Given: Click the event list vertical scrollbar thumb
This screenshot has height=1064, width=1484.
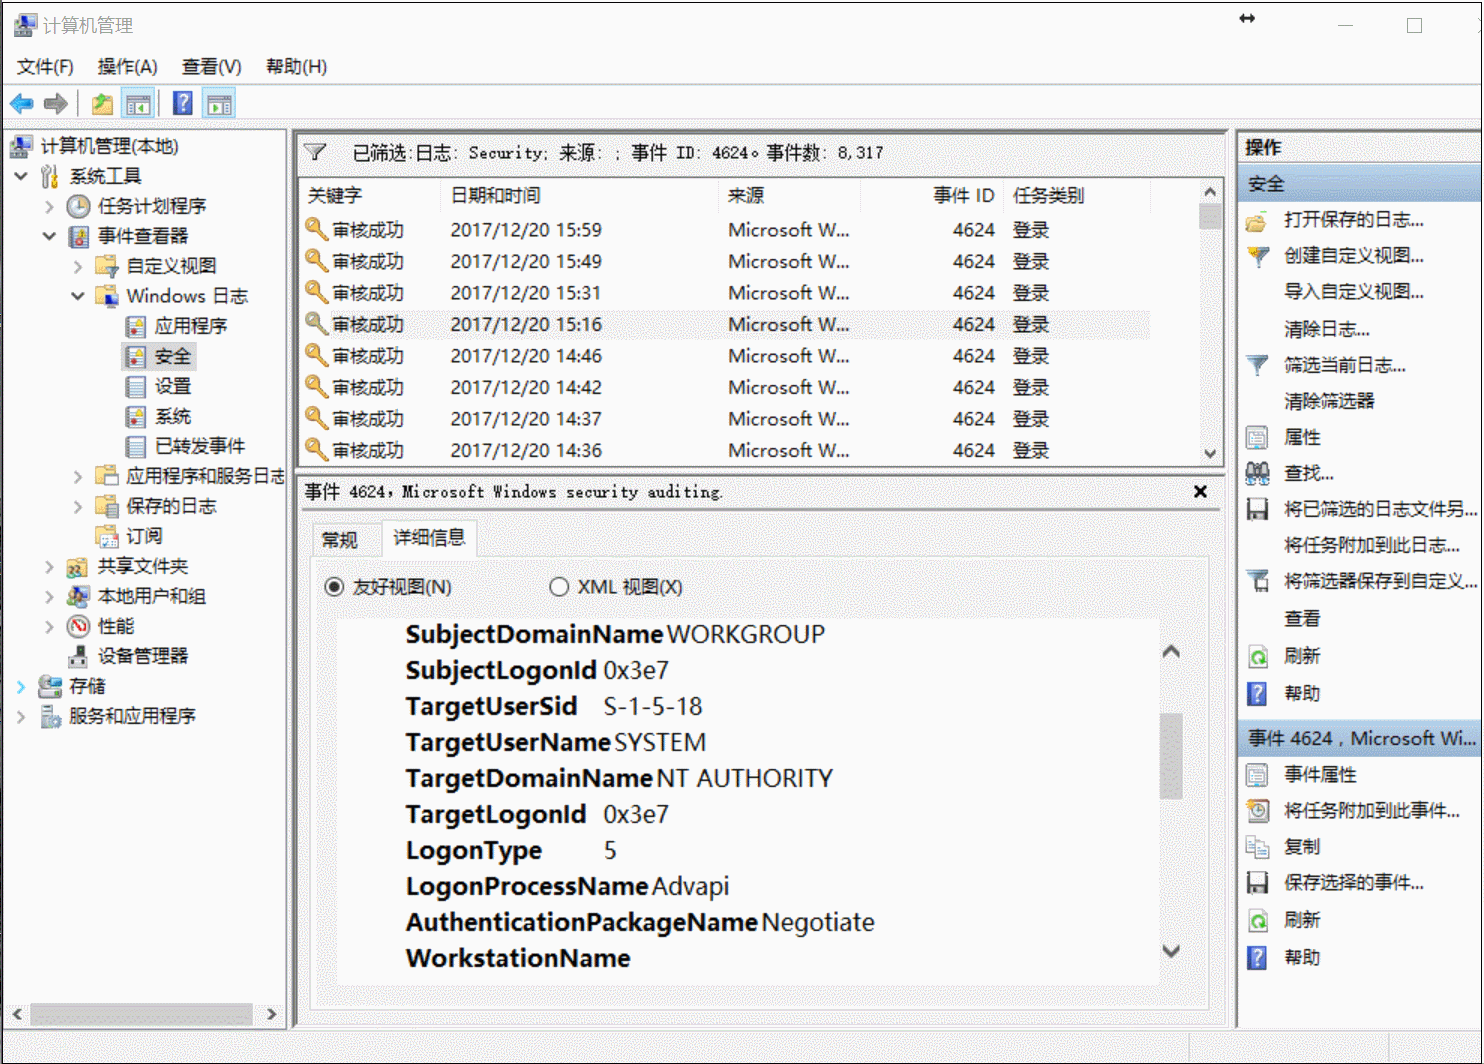Looking at the screenshot, I should (x=1210, y=217).
